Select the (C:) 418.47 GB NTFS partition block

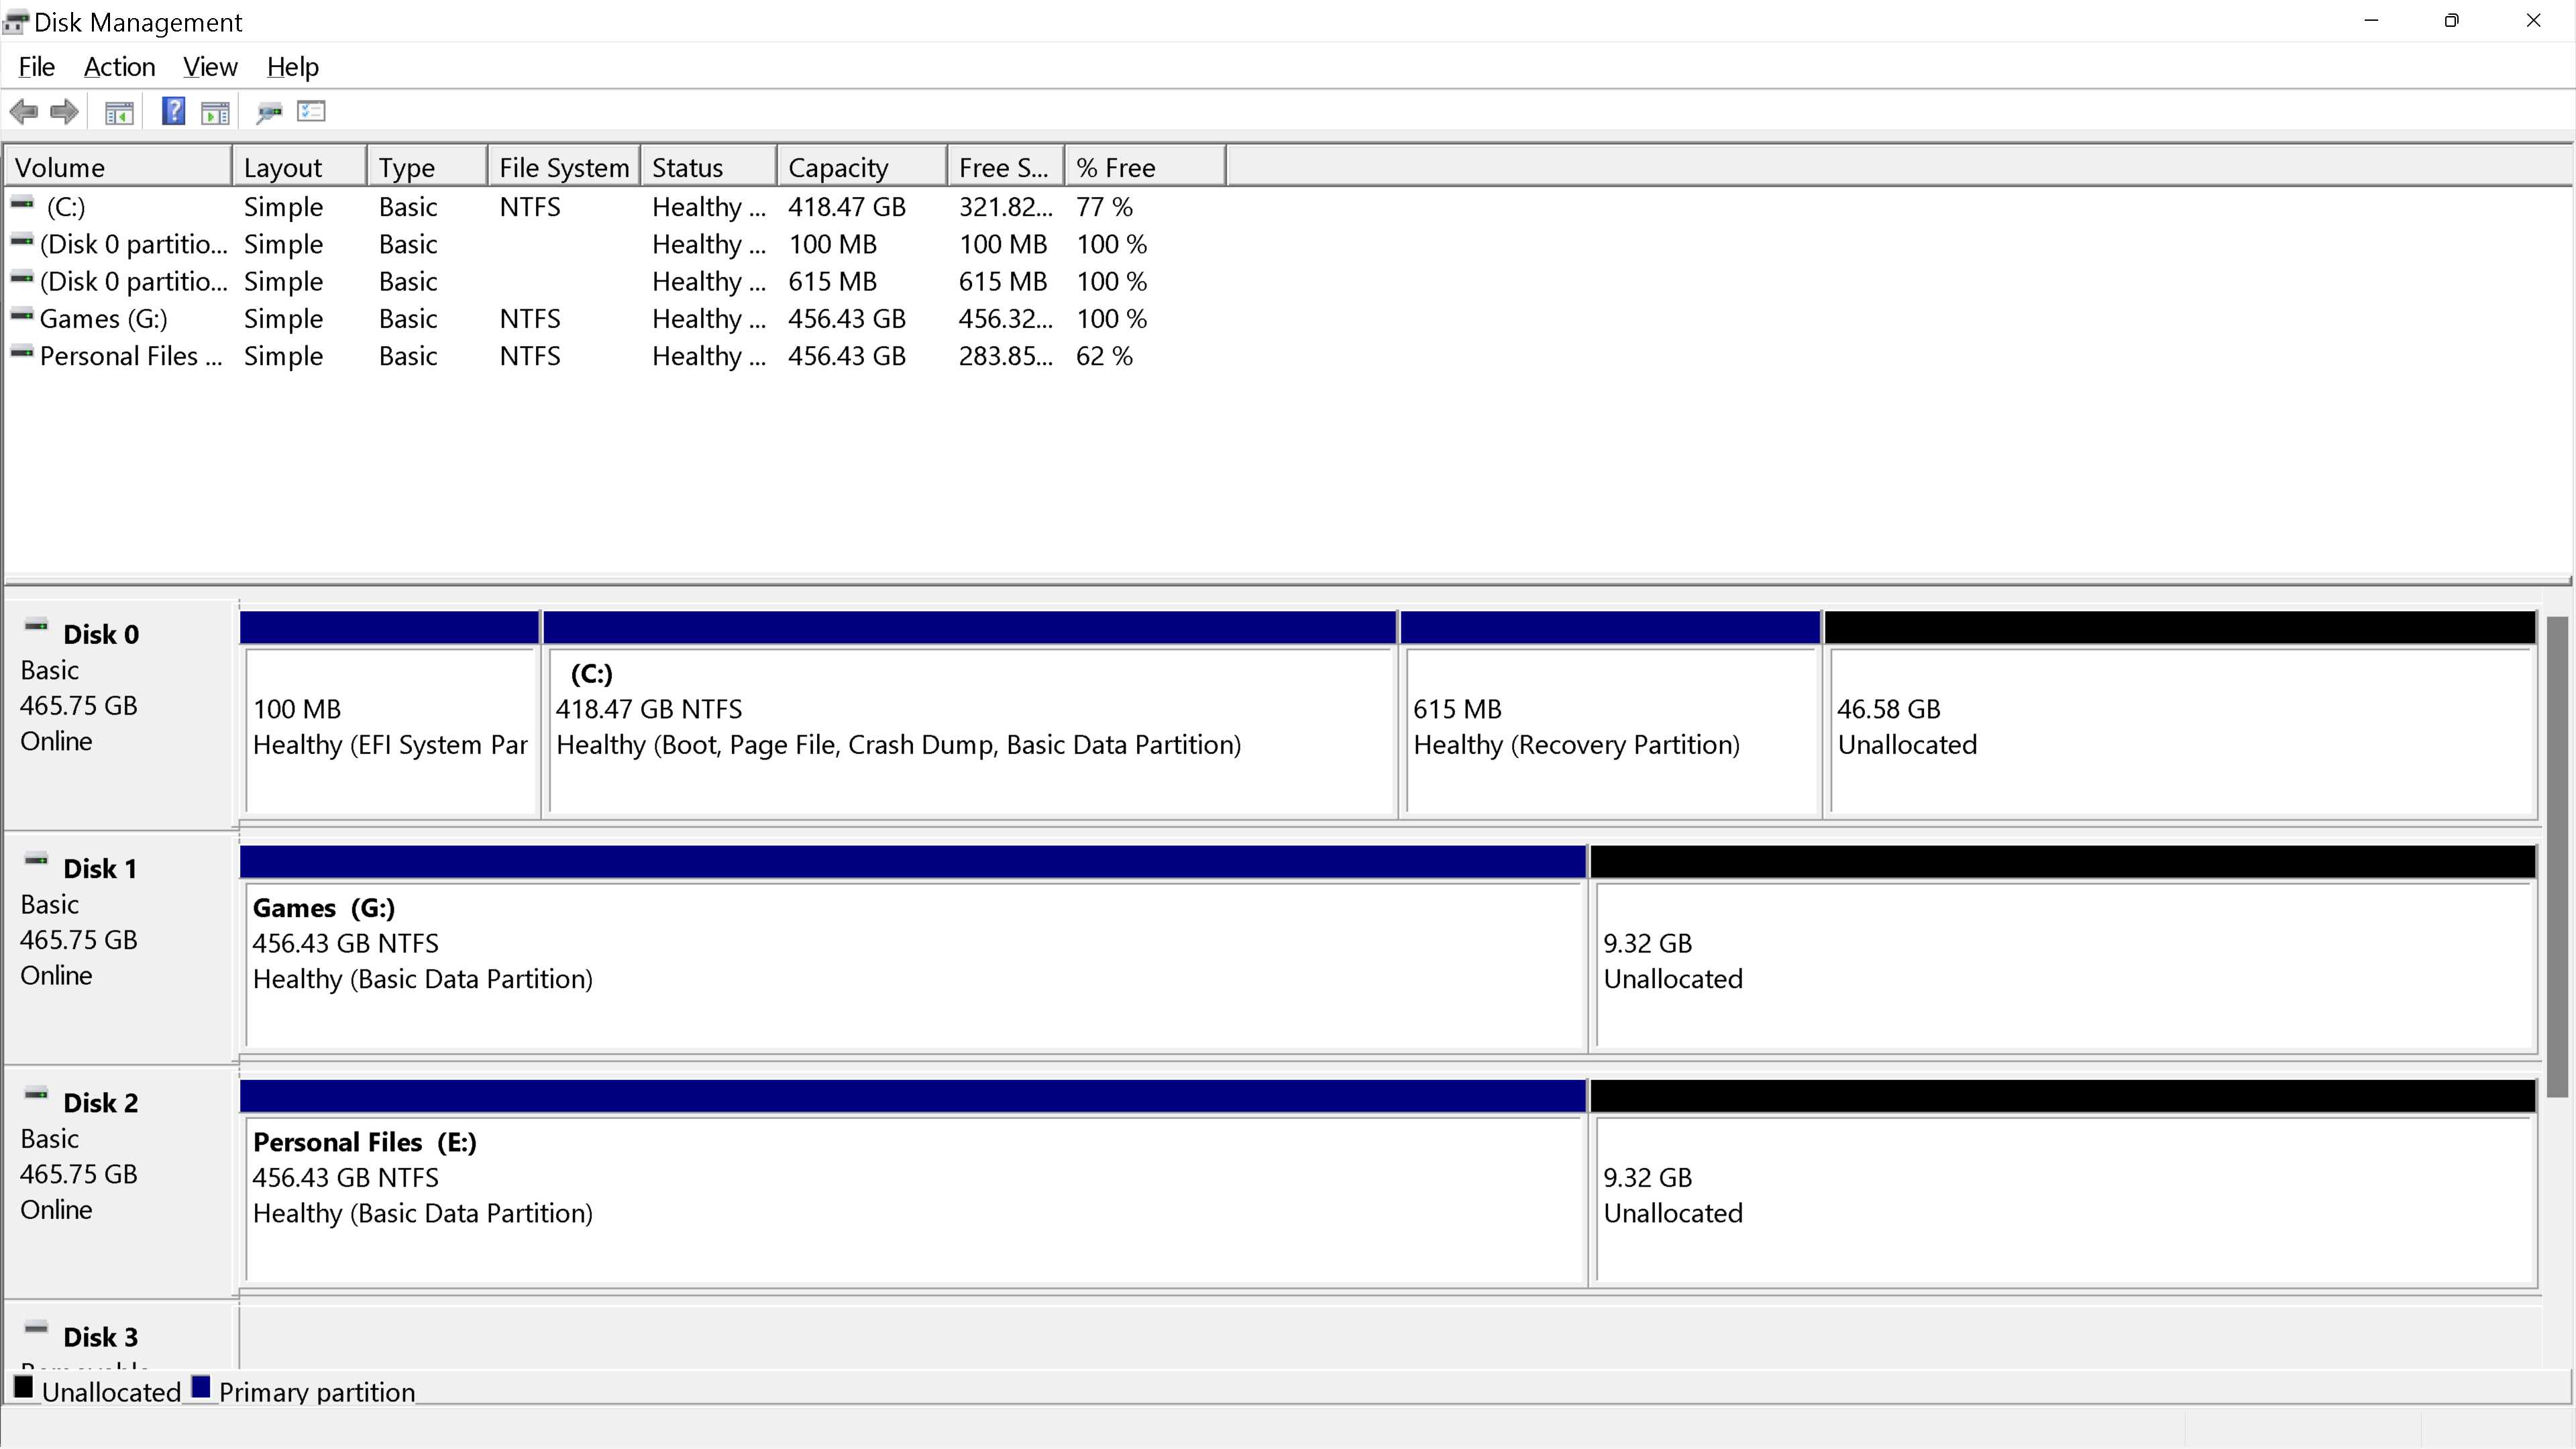coord(970,715)
